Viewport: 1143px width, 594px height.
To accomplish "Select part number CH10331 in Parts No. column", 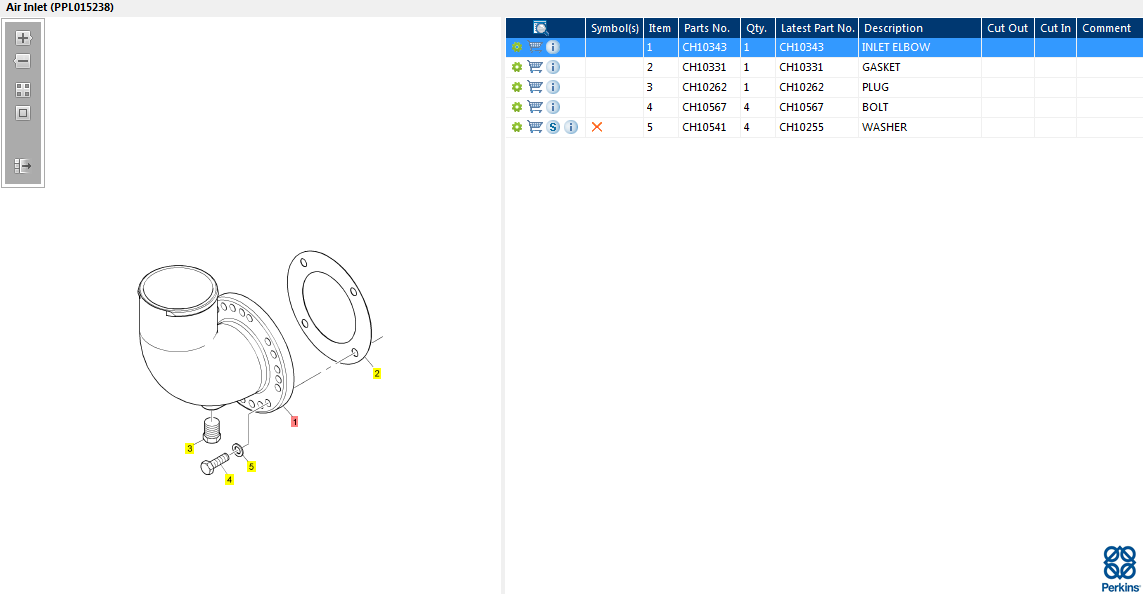I will [704, 67].
